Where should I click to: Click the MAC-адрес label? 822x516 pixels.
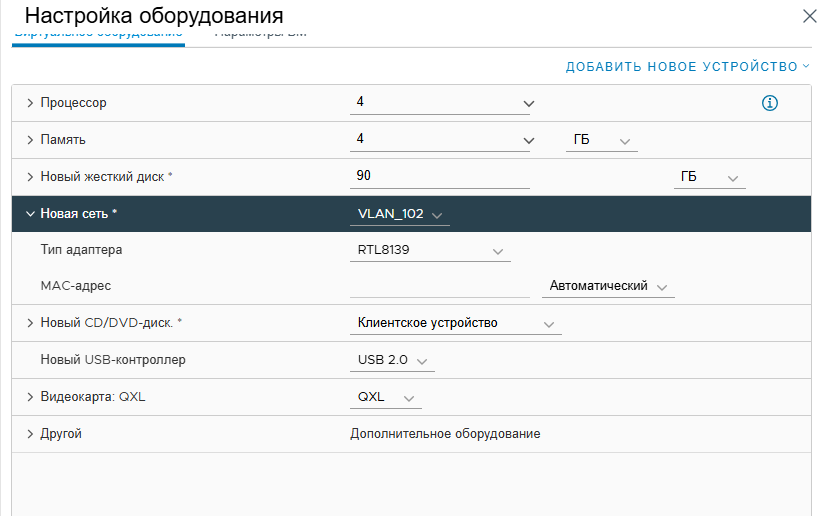75,286
